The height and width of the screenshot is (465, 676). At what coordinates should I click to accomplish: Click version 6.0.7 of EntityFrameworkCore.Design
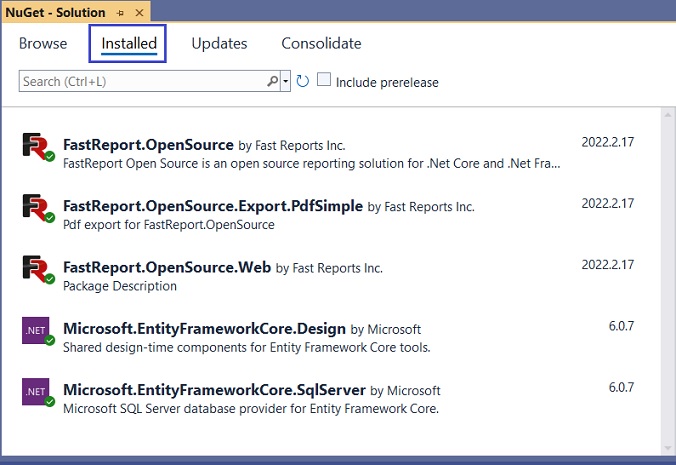[621, 326]
